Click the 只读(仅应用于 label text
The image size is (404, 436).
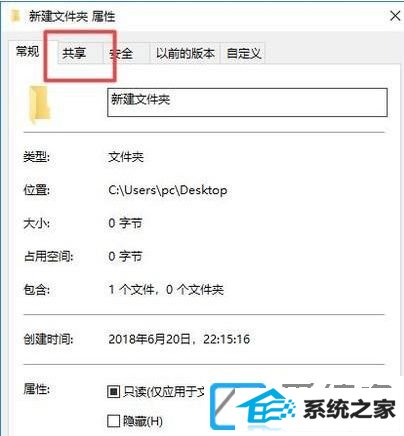[x=164, y=392]
